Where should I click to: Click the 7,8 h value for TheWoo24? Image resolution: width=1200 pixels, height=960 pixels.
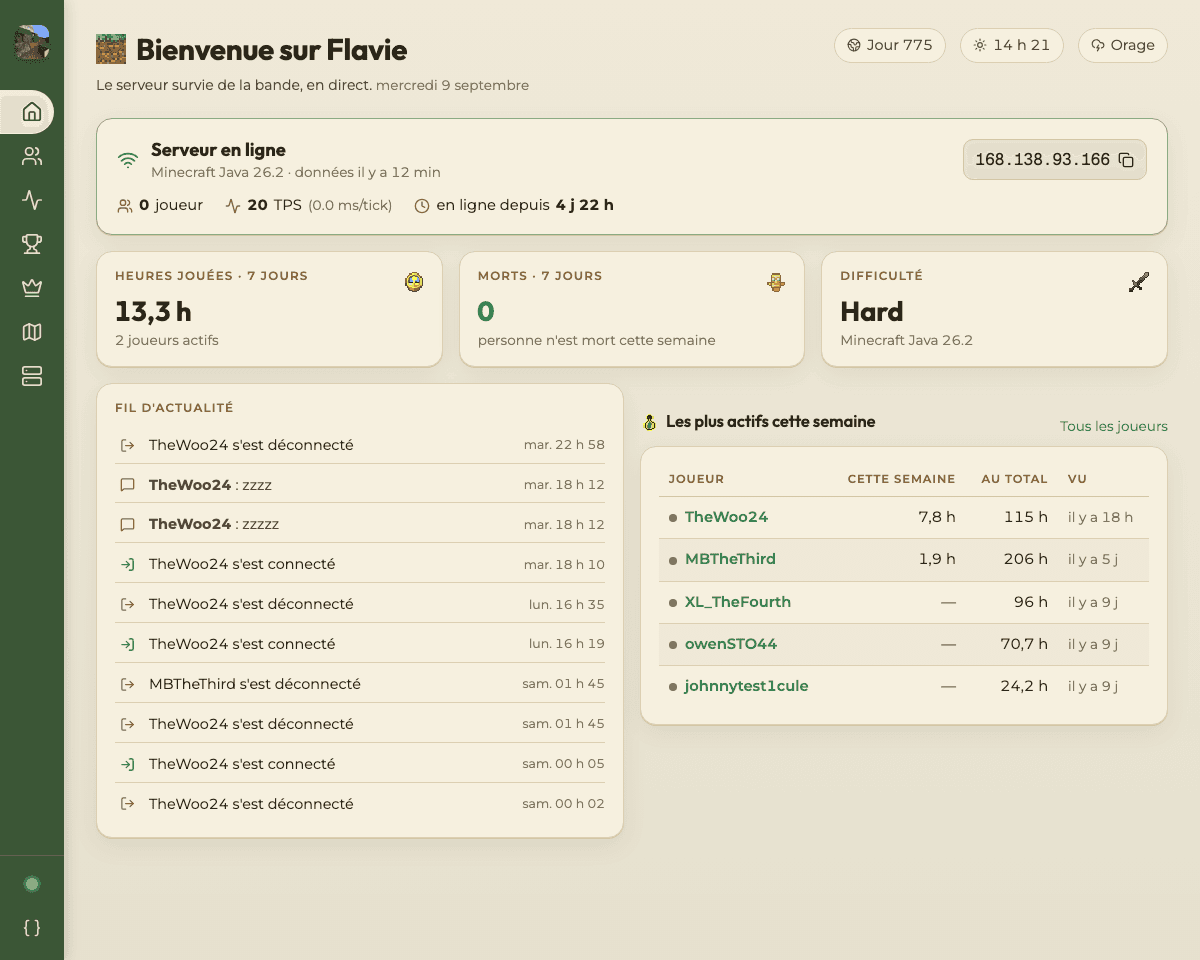(x=937, y=517)
